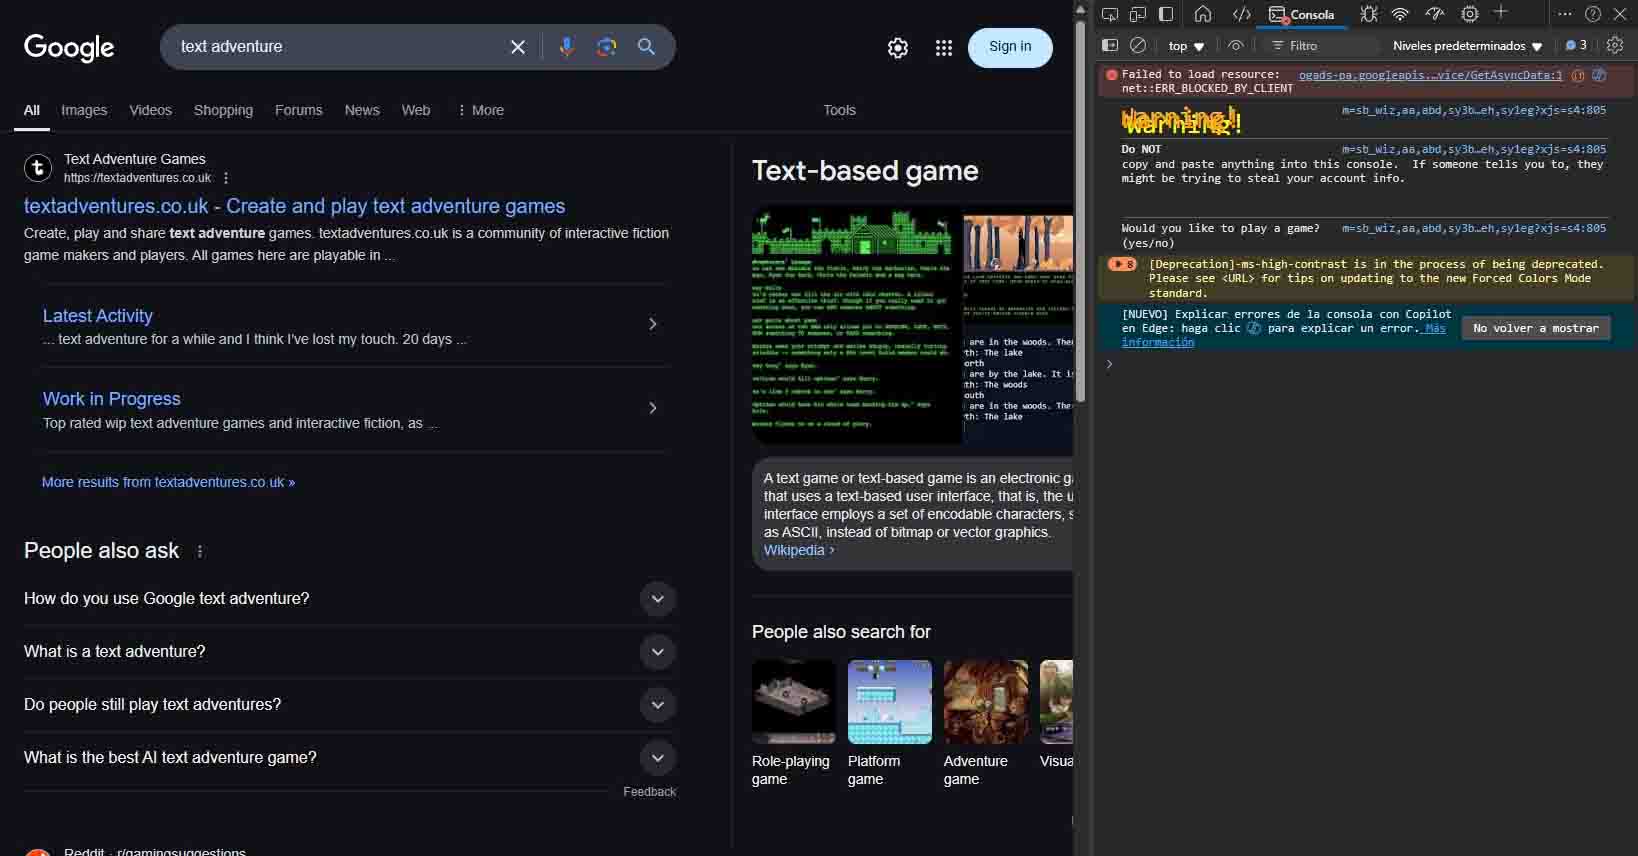Open the 'top' JavaScript context dropdown
This screenshot has height=856, width=1638.
coord(1187,46)
